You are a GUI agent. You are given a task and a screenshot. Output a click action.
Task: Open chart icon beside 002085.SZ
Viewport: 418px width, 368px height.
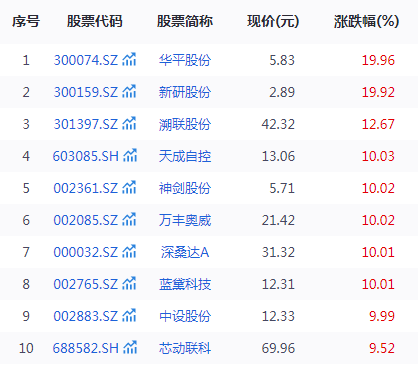coord(129,220)
